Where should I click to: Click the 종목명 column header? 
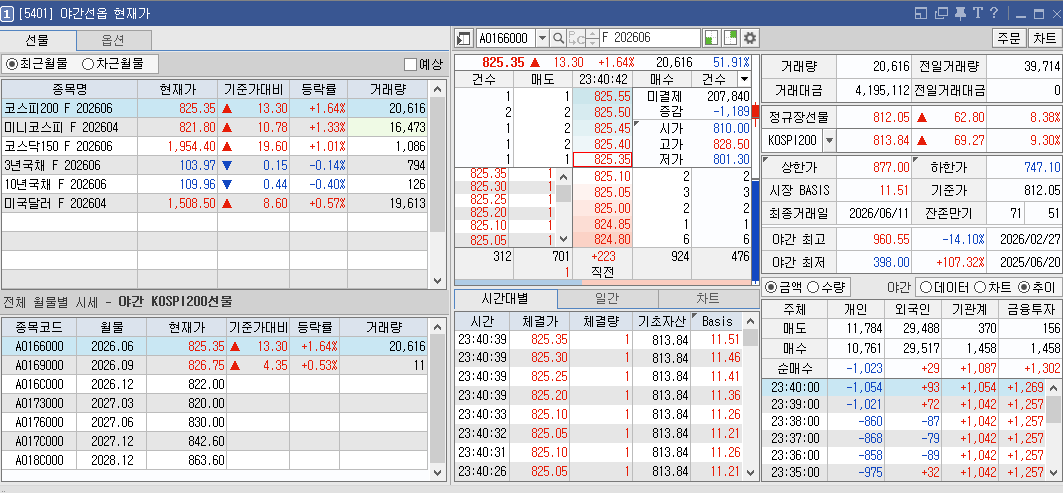[69, 89]
